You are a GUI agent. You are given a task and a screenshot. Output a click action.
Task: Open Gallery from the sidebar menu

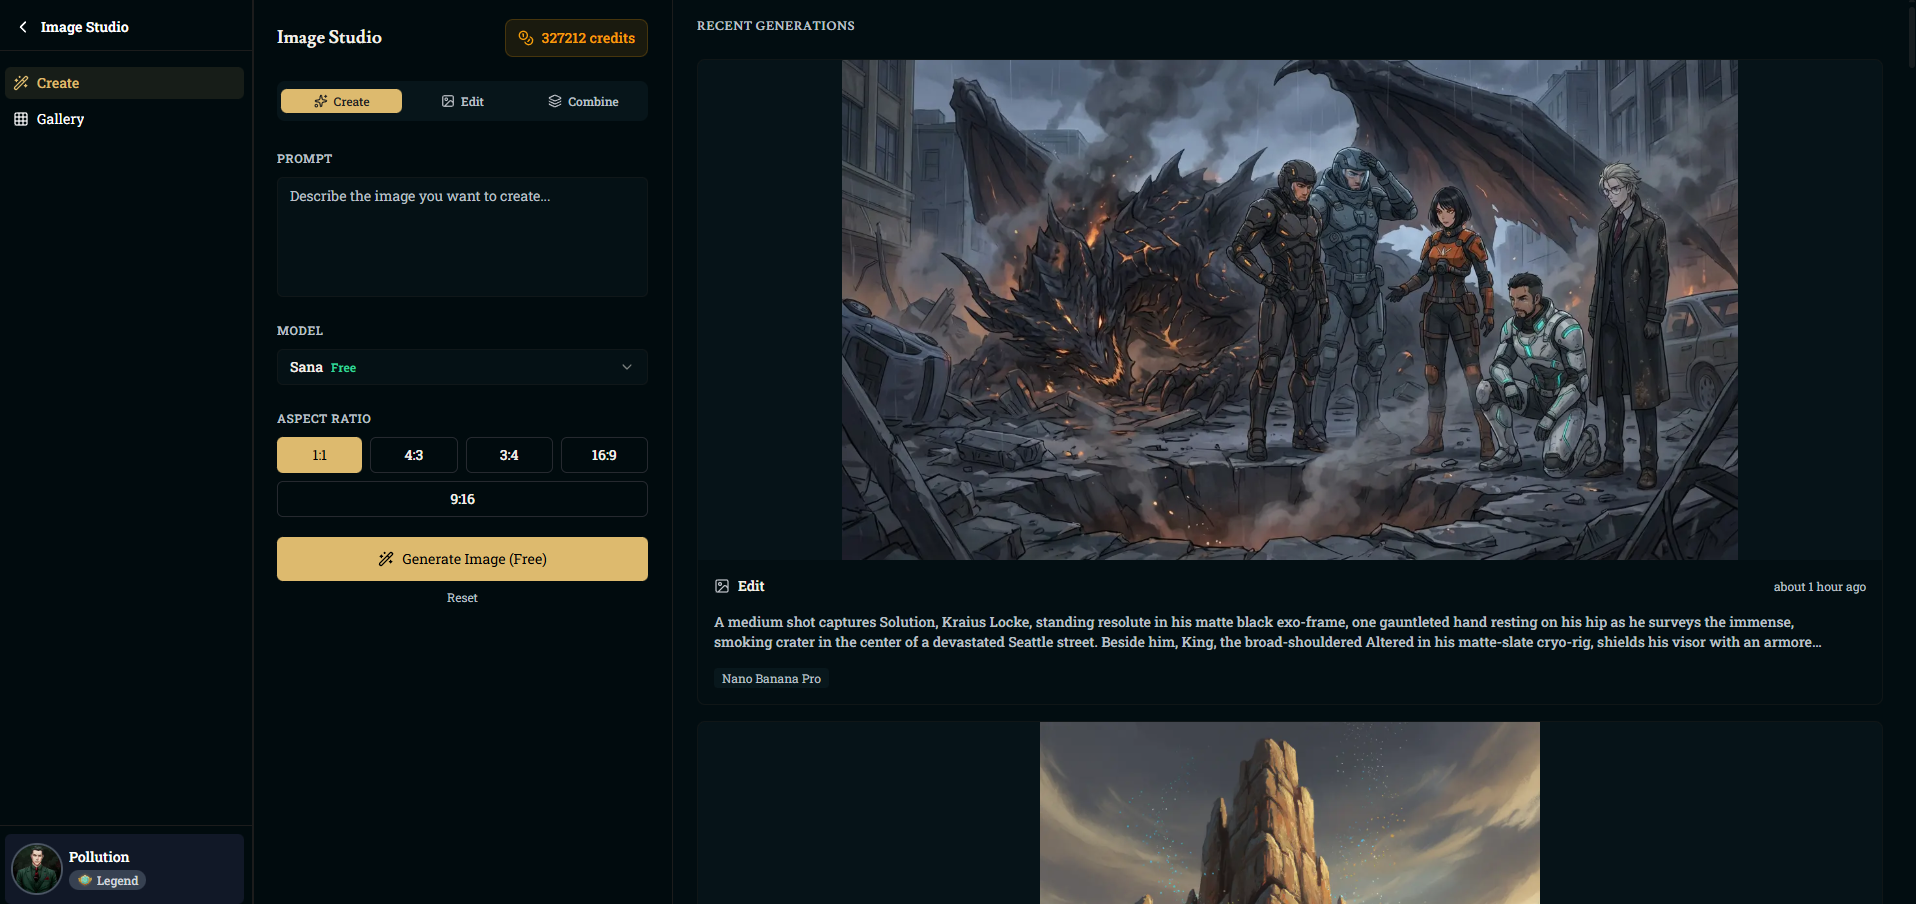[x=60, y=119]
